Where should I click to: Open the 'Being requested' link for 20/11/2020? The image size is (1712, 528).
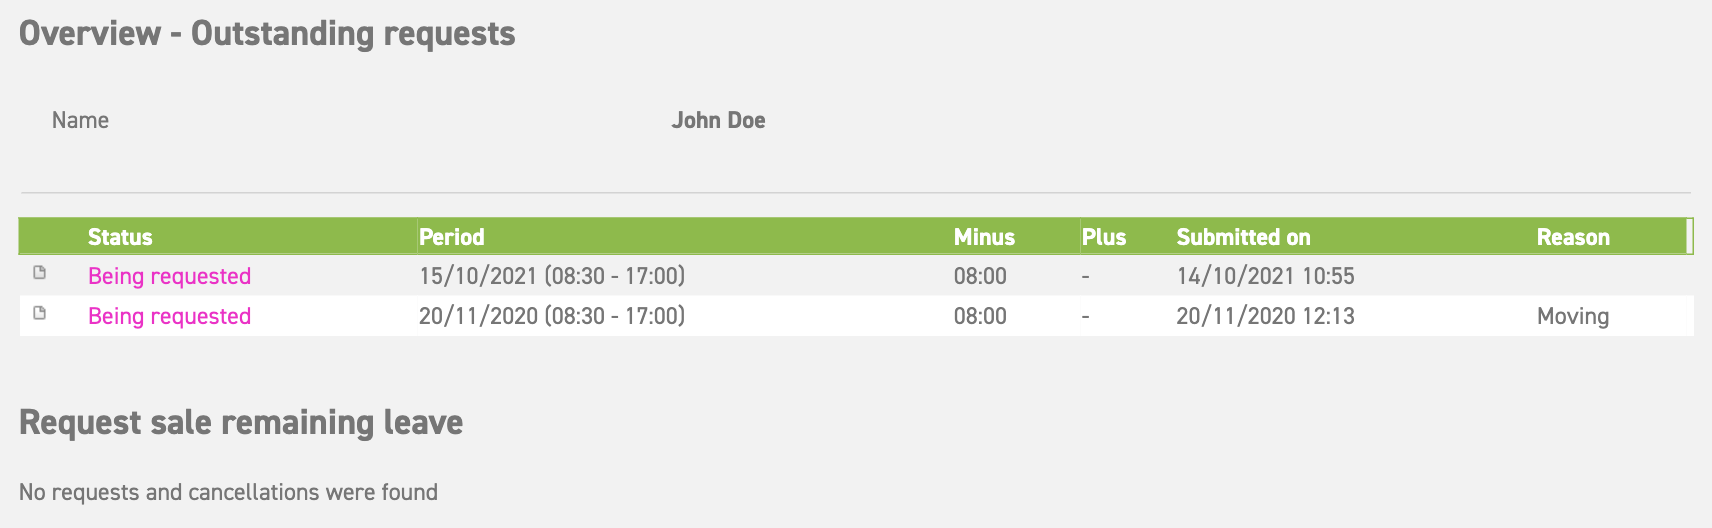pyautogui.click(x=169, y=316)
